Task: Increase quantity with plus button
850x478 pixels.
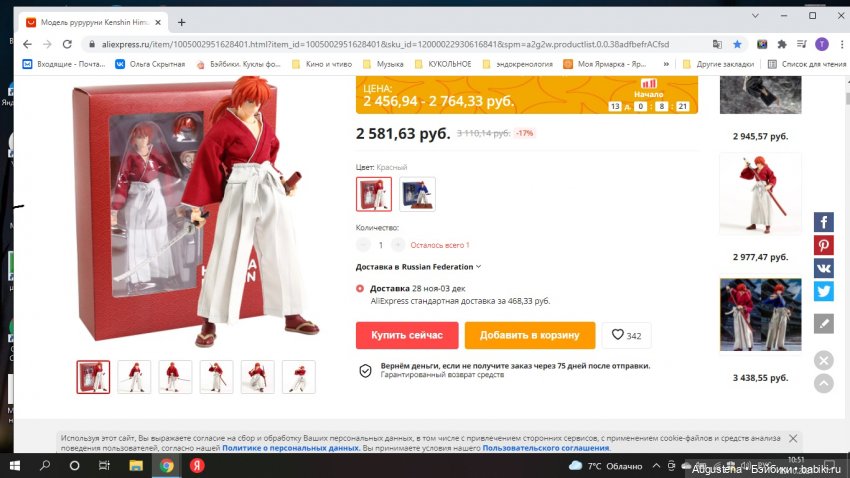Action: click(x=398, y=245)
